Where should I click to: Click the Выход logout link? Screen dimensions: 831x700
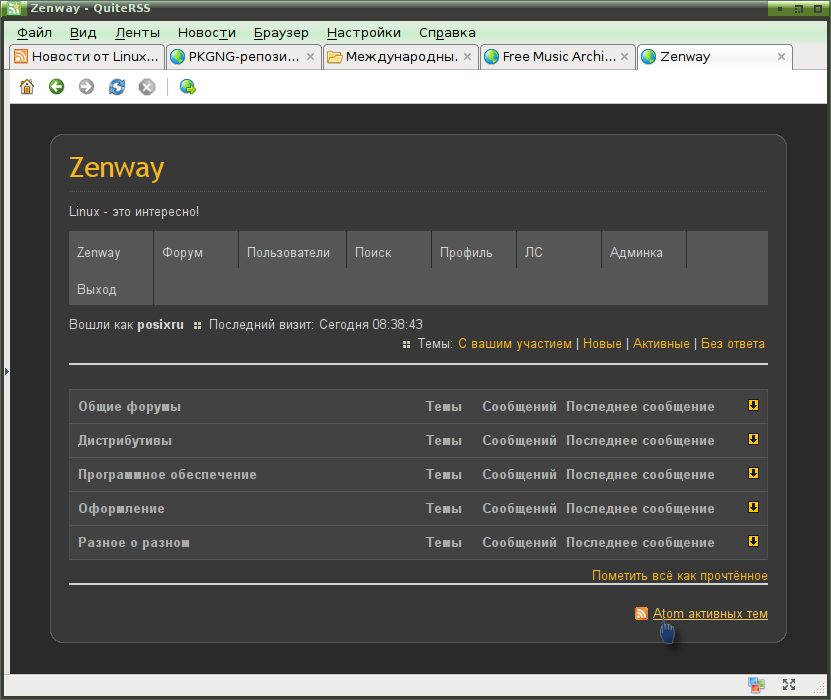click(x=96, y=290)
